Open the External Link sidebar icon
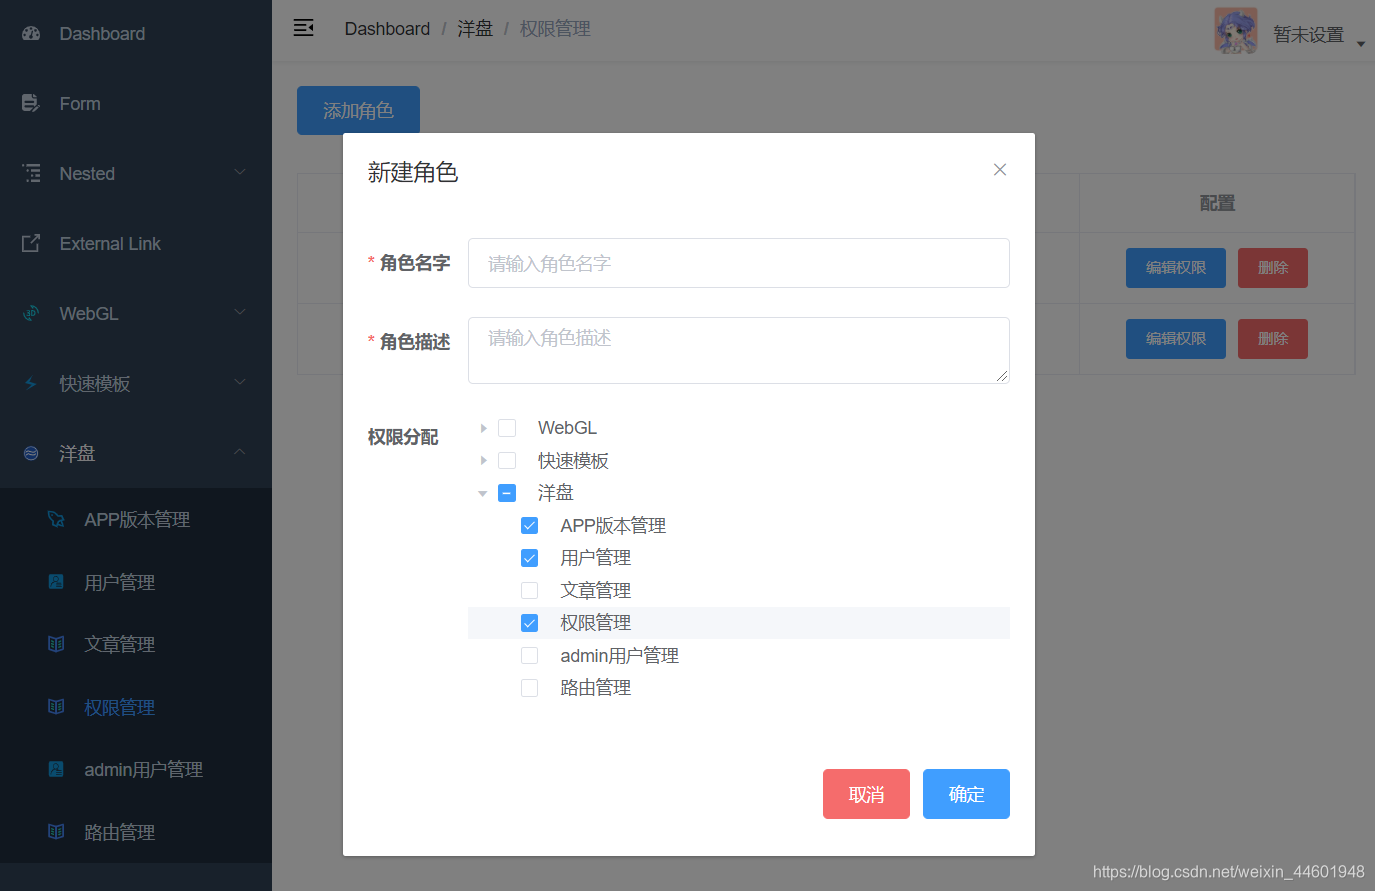This screenshot has width=1375, height=891. [x=29, y=243]
